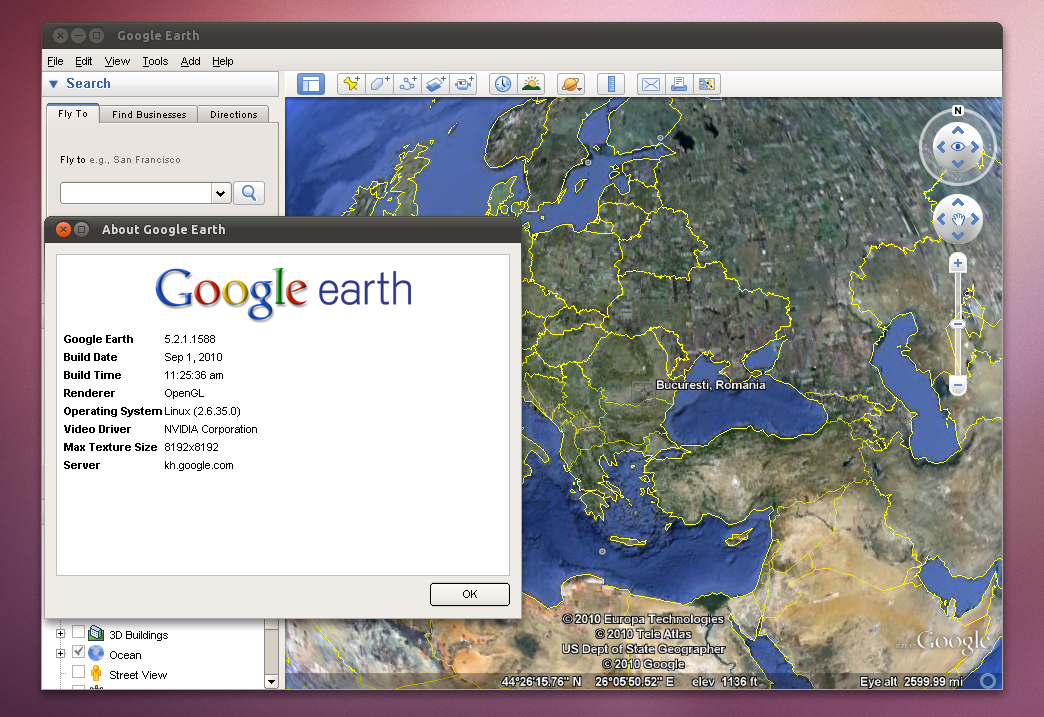
Task: Open the Fly to history dropdown arrow
Action: [x=220, y=194]
